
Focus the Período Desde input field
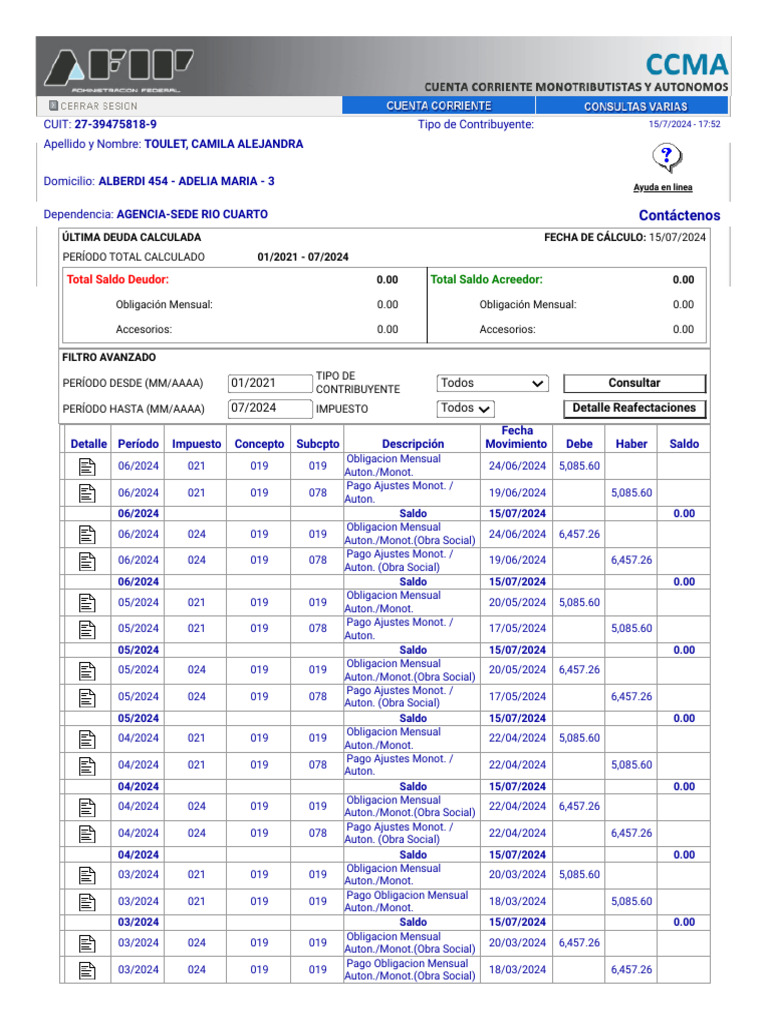(269, 383)
